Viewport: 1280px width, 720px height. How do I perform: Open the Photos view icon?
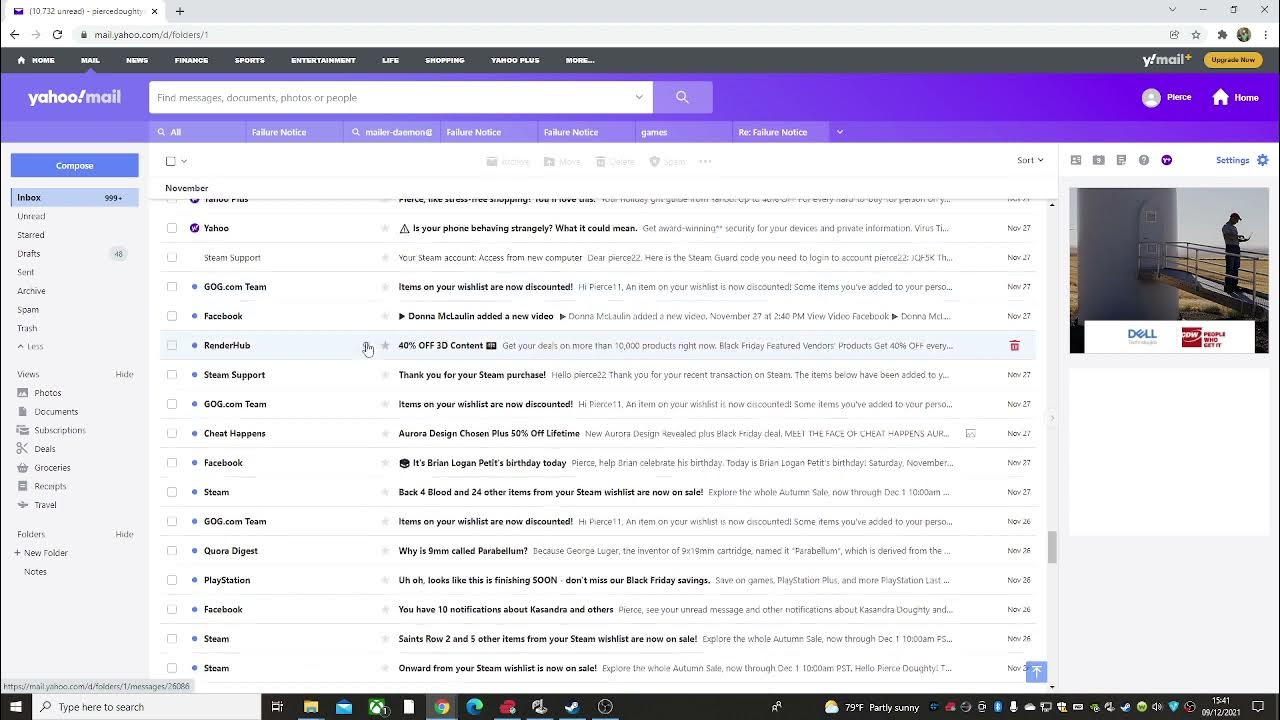[23, 393]
